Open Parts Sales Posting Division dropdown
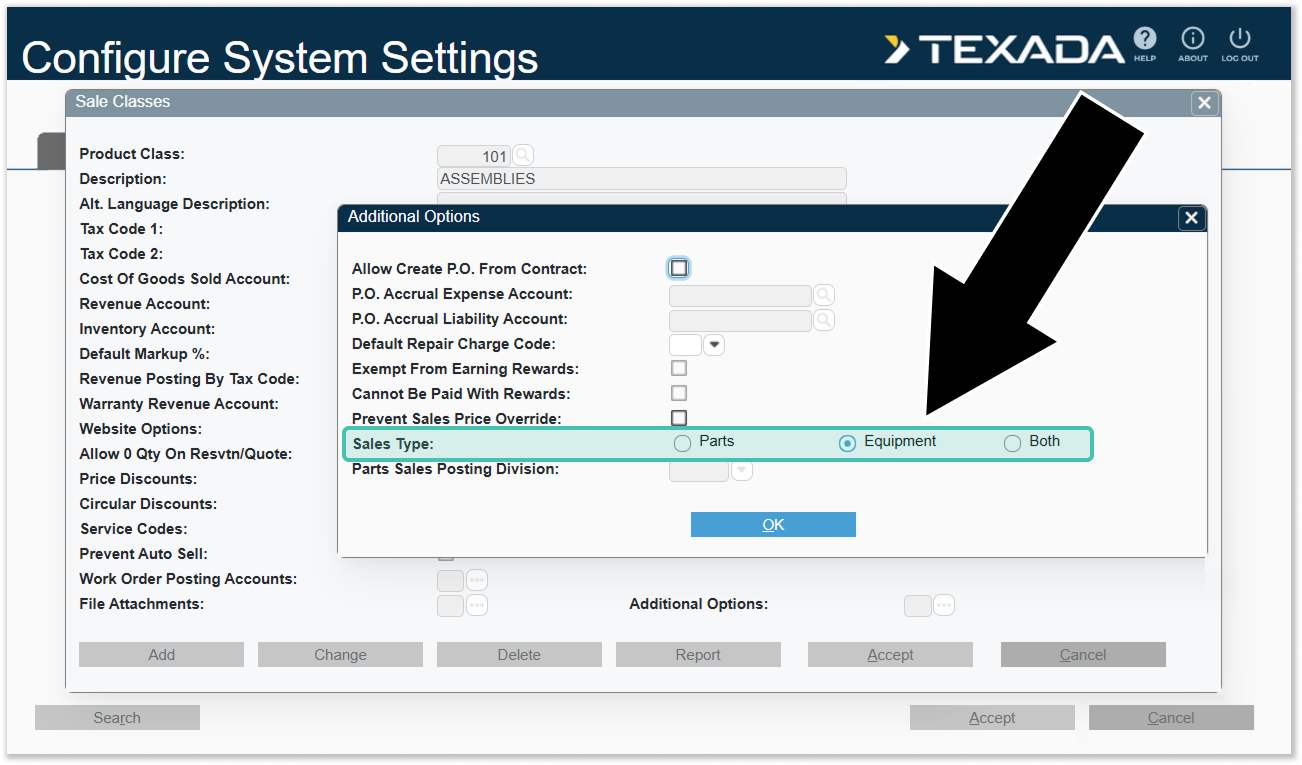The width and height of the screenshot is (1302, 765). pyautogui.click(x=741, y=470)
